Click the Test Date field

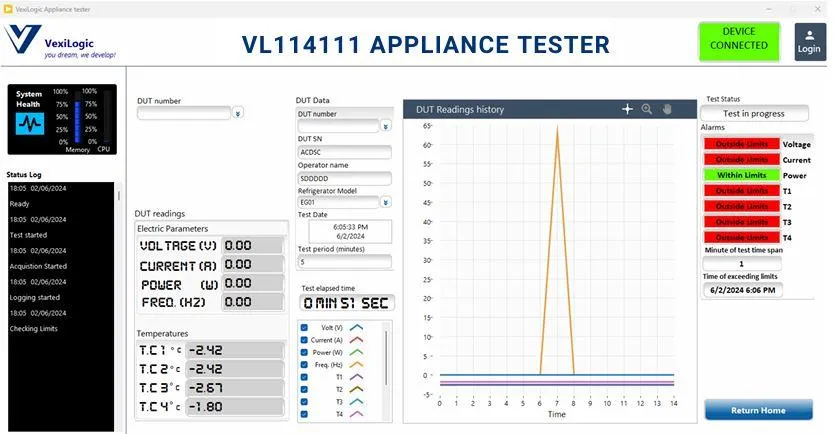click(x=350, y=231)
